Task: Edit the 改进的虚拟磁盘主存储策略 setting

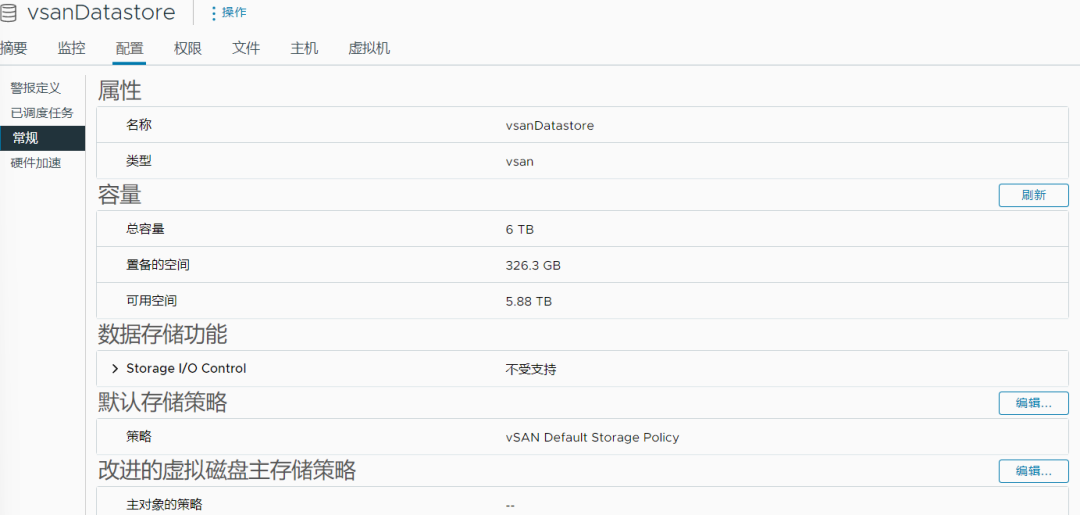Action: (x=1033, y=472)
